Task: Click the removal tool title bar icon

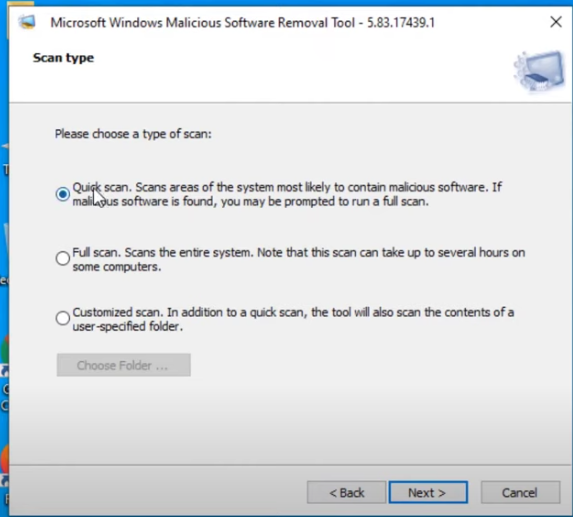Action: coord(27,22)
